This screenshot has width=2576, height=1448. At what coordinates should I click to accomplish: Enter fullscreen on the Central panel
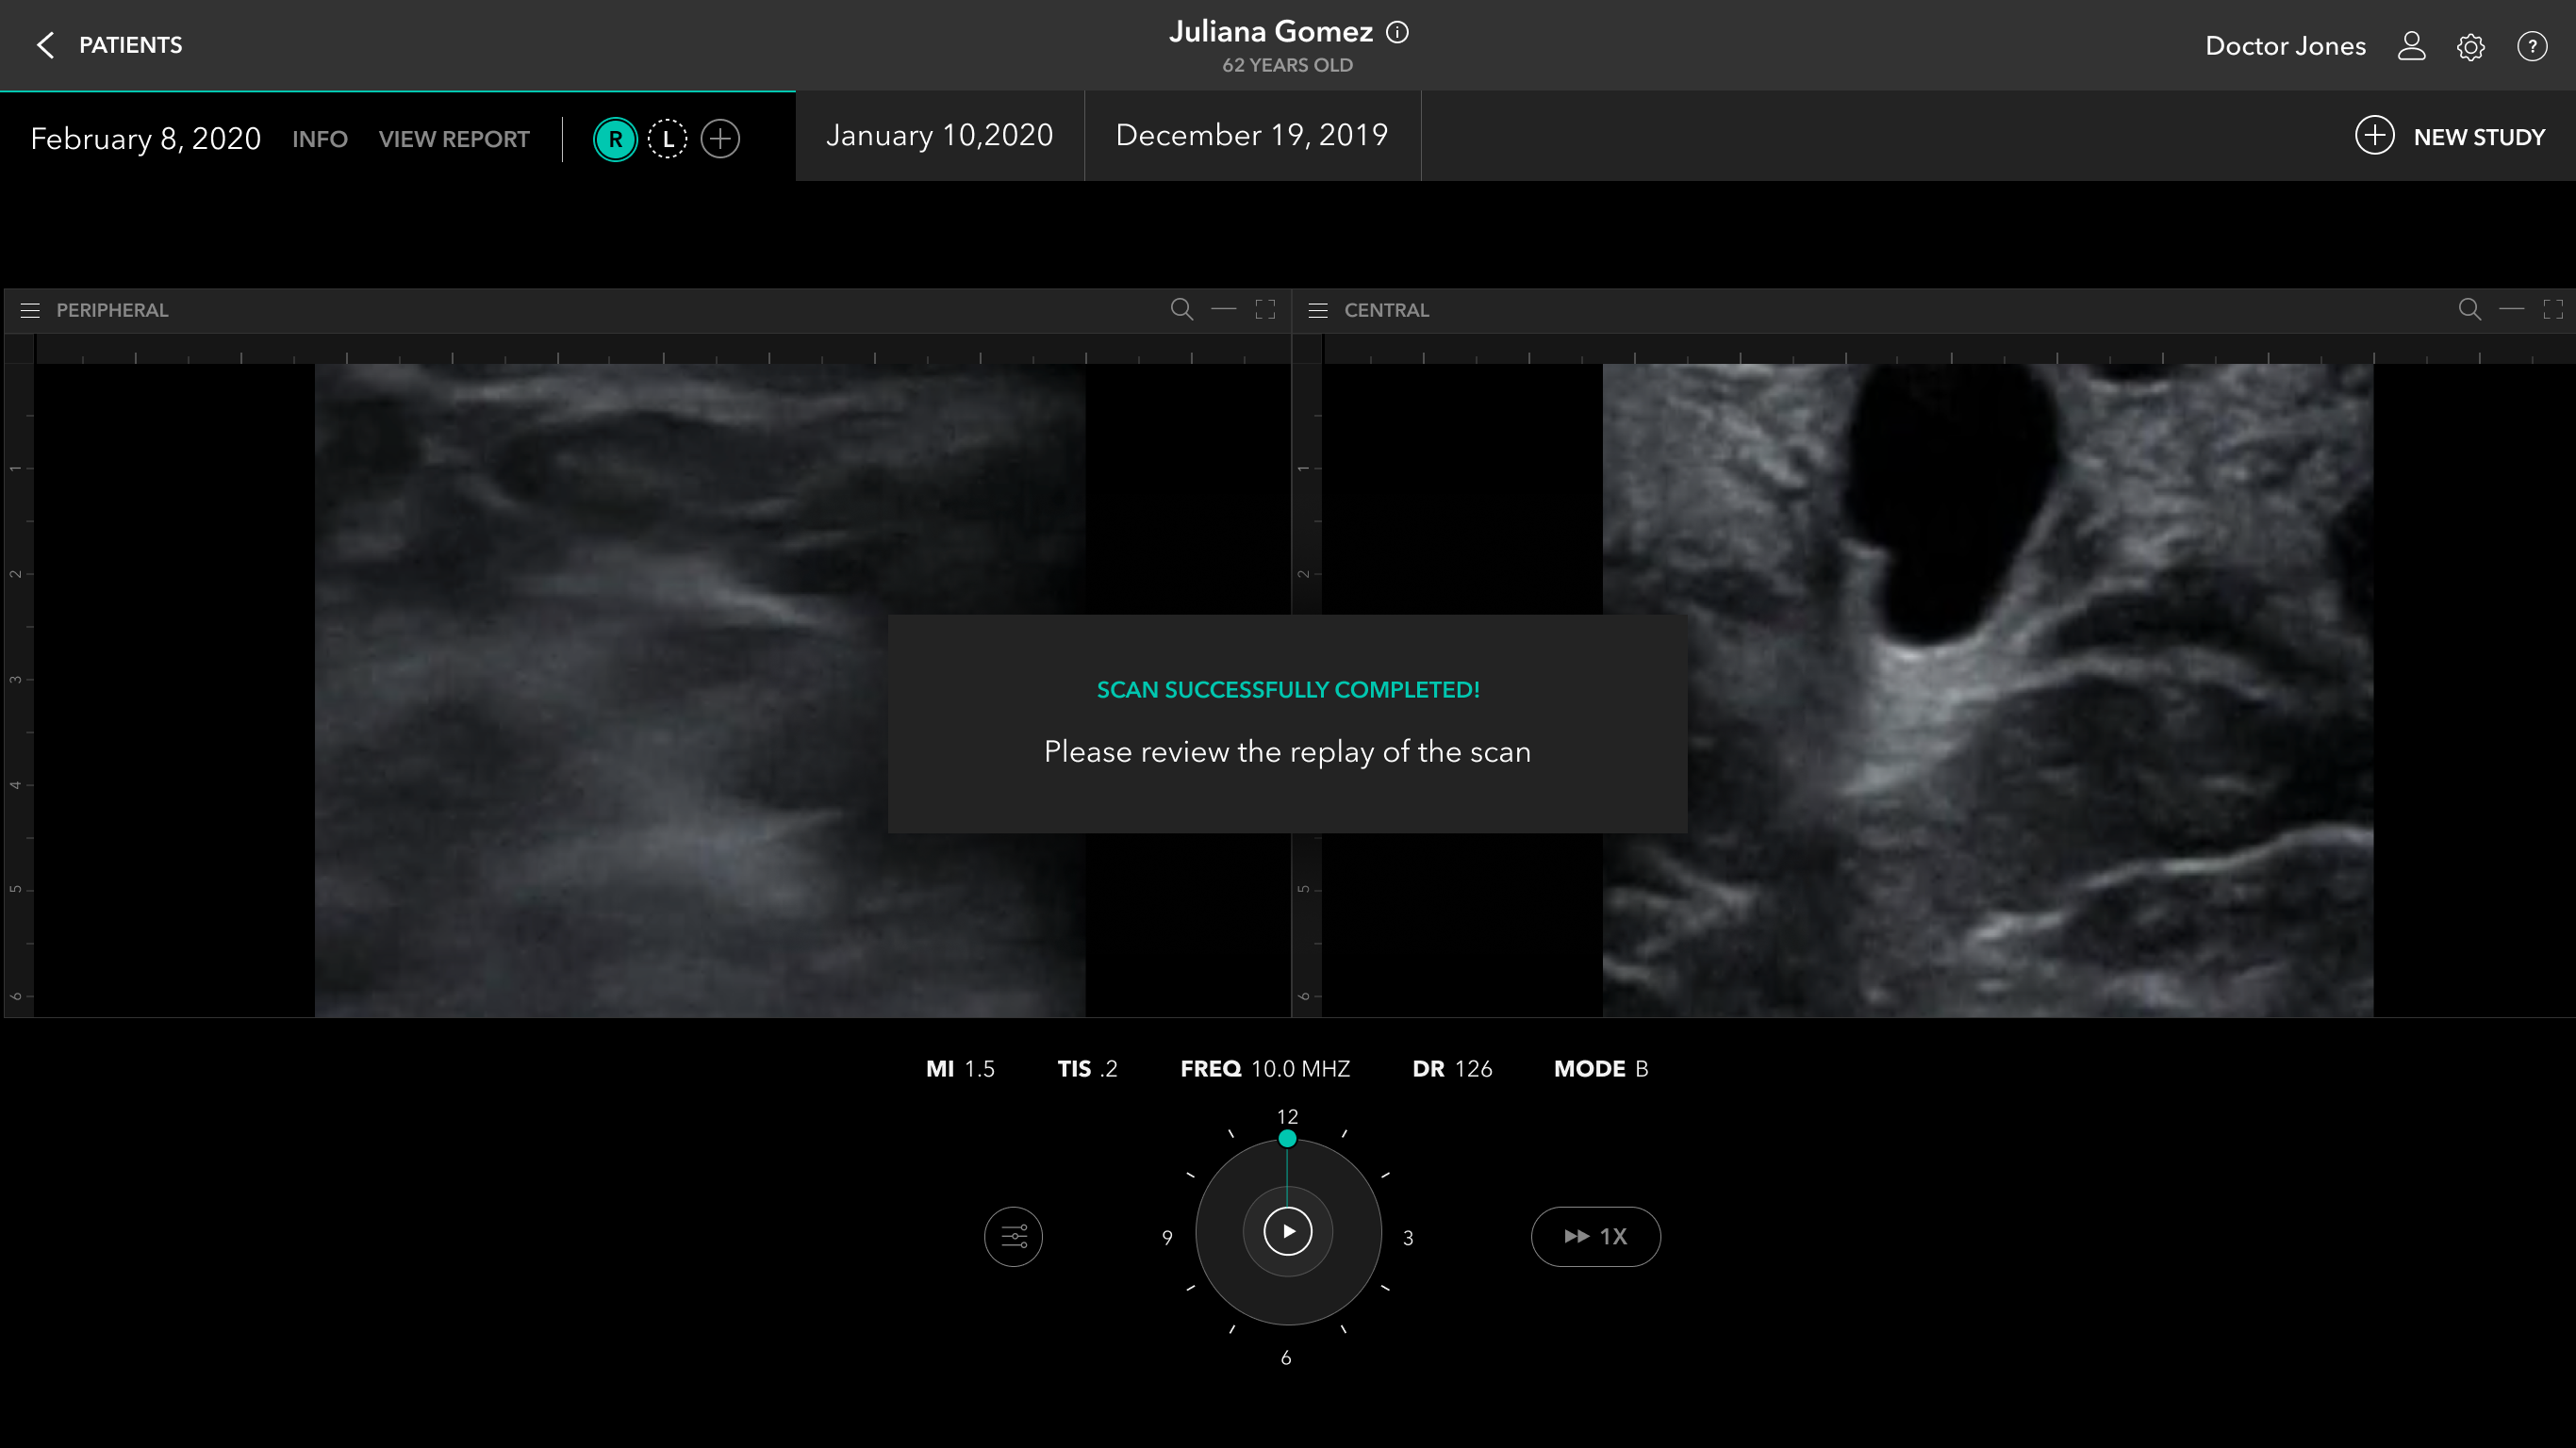tap(2552, 309)
